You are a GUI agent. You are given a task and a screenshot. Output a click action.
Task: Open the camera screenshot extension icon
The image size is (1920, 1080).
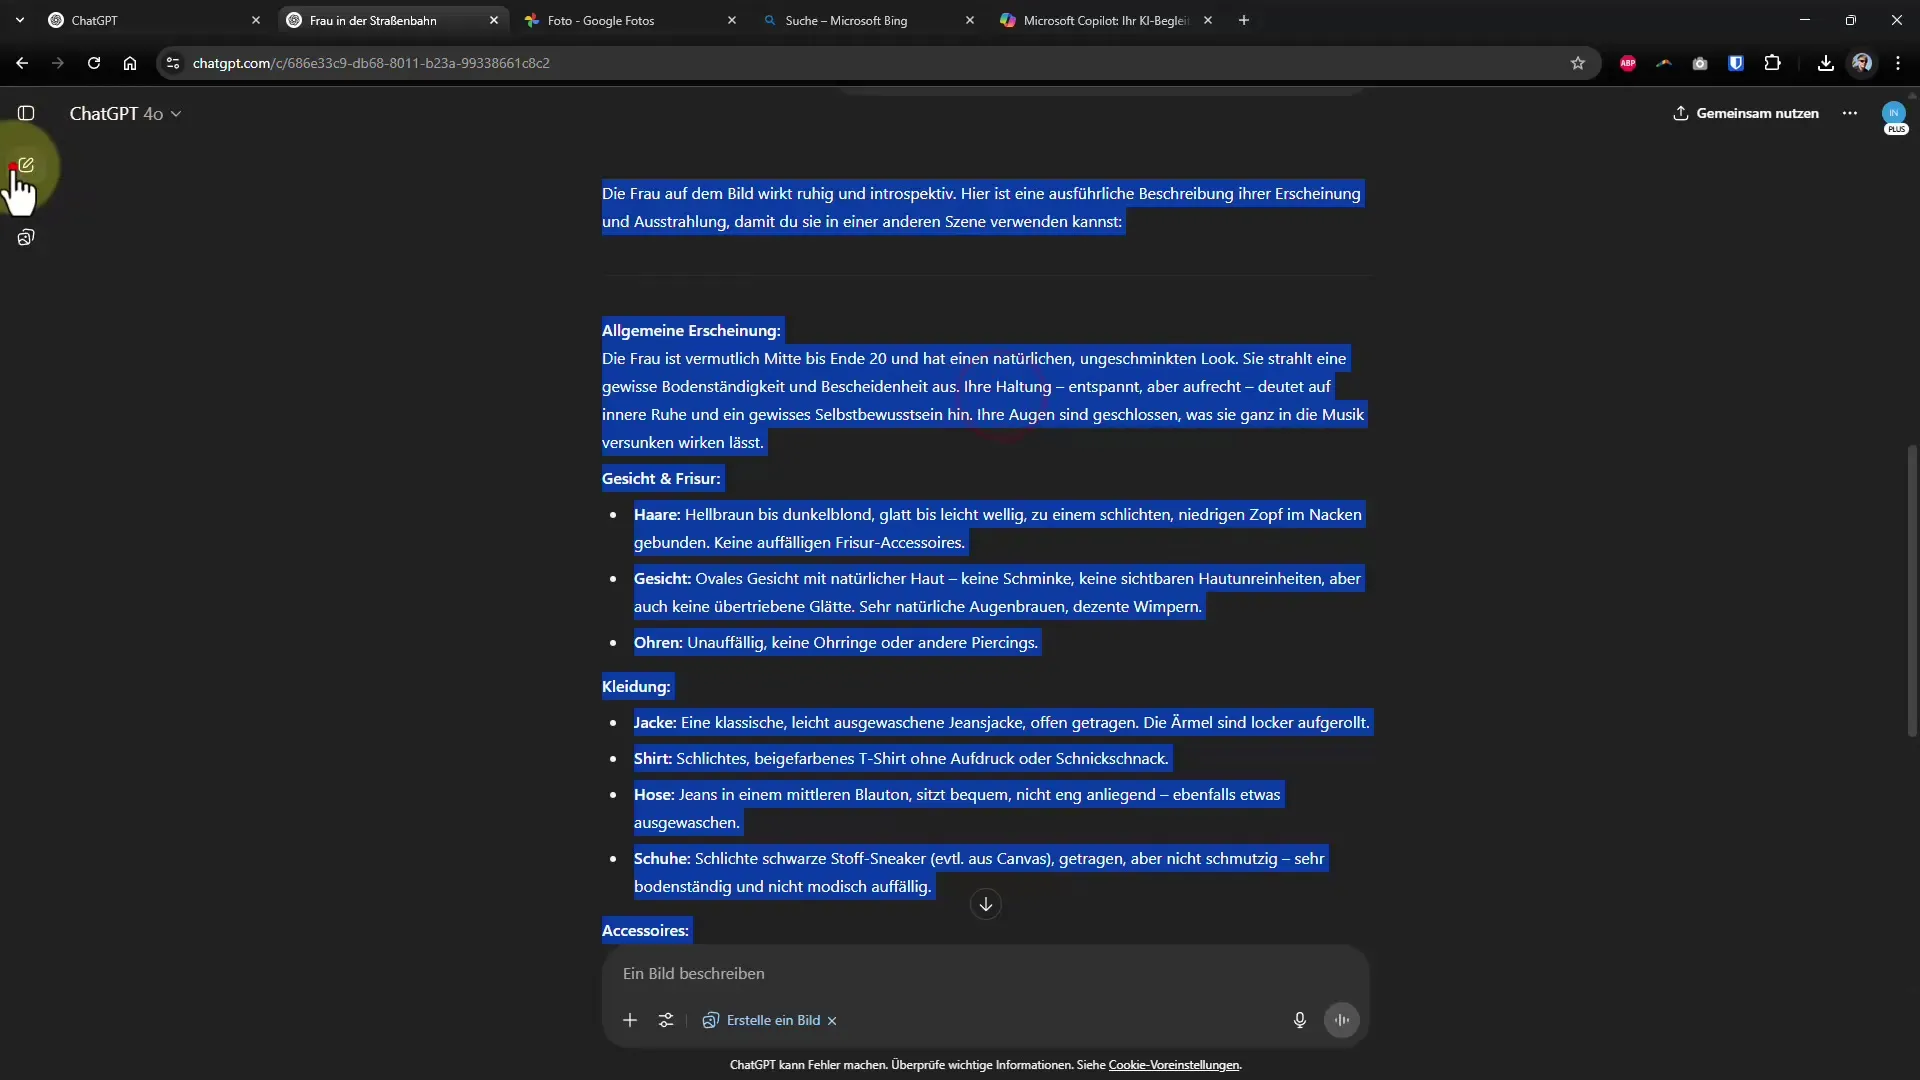pos(1700,63)
